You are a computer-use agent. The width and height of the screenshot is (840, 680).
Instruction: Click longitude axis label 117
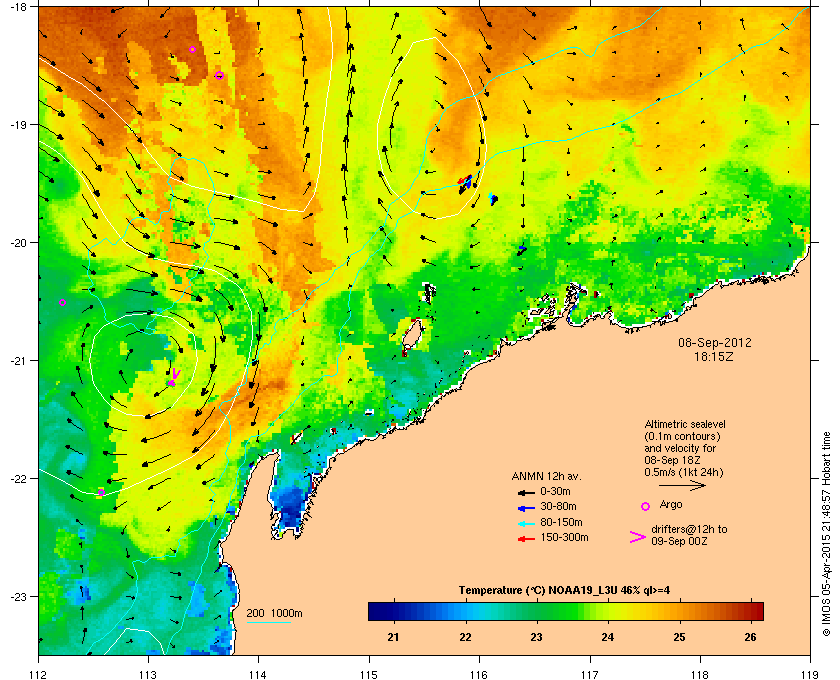[x=590, y=674]
